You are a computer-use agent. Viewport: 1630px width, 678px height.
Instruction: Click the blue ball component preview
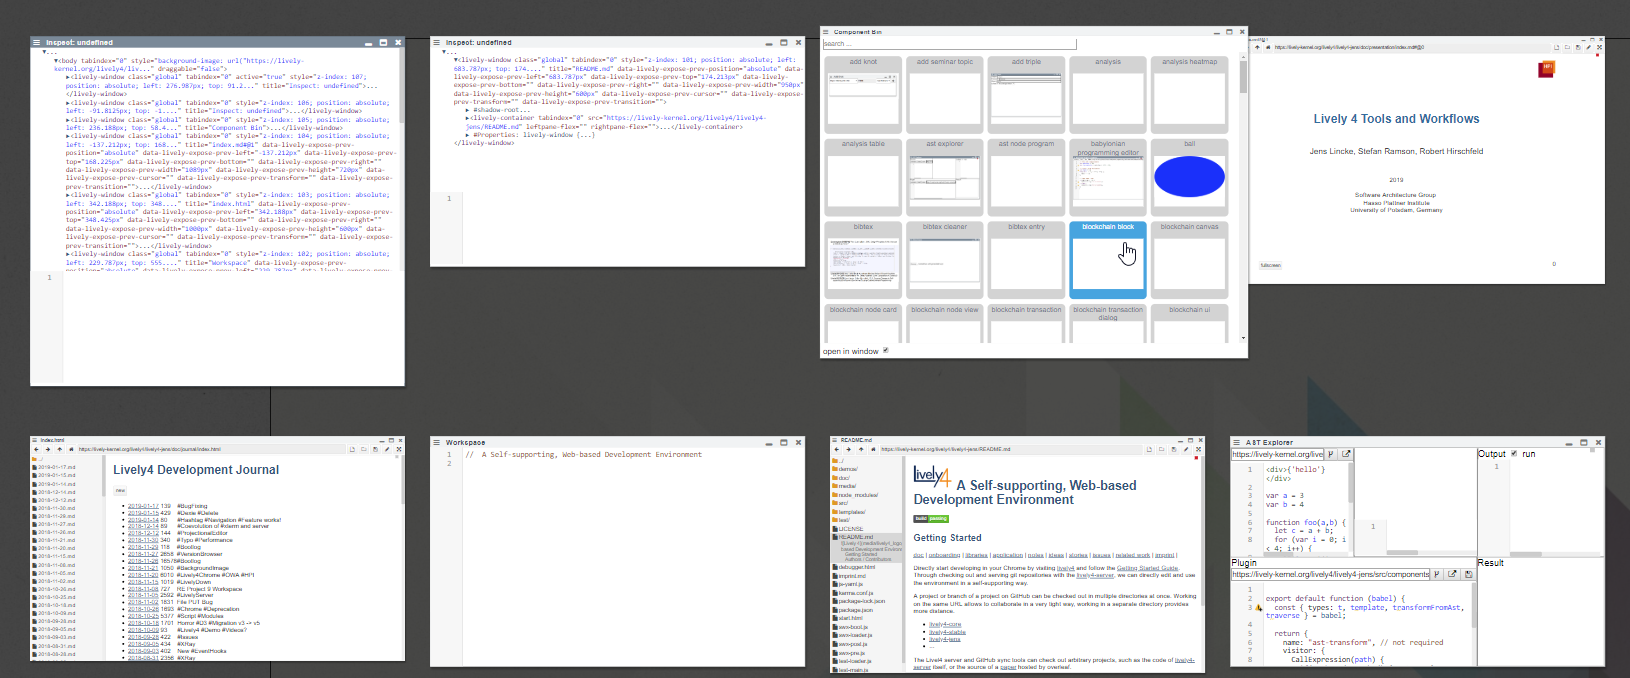pos(1189,178)
